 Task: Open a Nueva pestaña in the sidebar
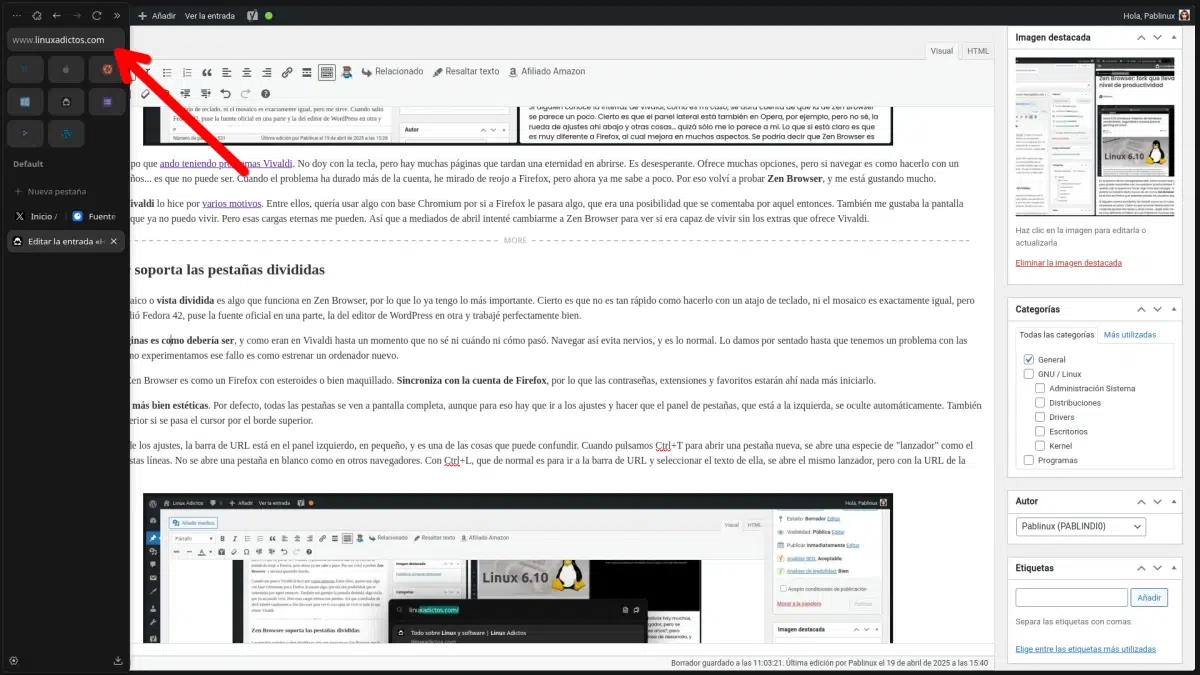coord(51,191)
